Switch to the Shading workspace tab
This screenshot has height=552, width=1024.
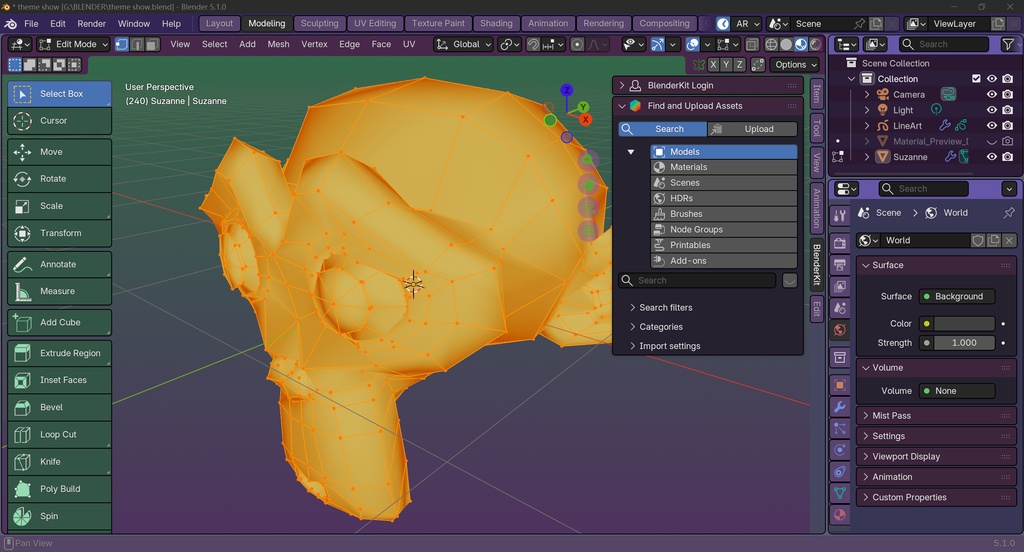[x=496, y=24]
